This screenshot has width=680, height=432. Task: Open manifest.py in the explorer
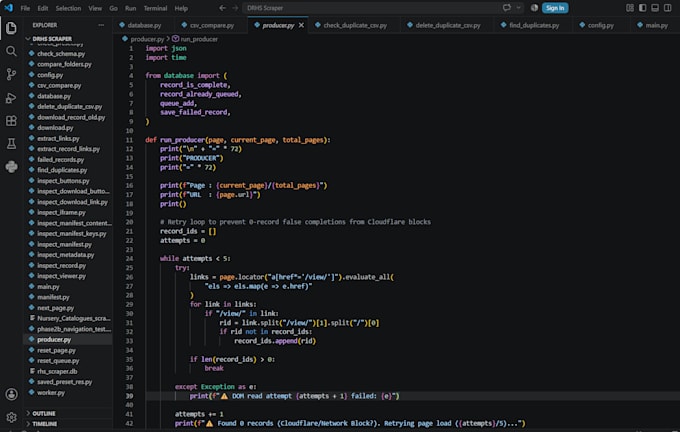click(53, 297)
